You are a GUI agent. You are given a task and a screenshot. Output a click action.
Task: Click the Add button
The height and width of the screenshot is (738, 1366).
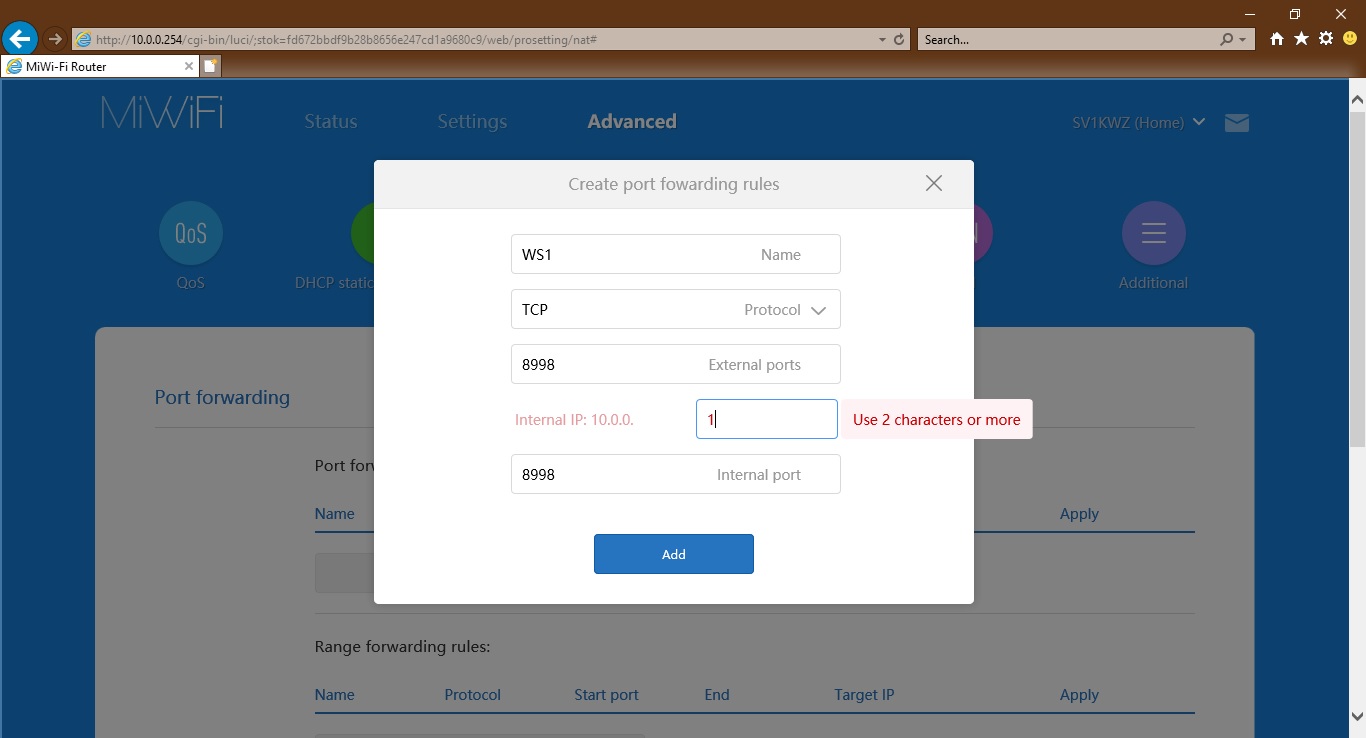click(674, 554)
